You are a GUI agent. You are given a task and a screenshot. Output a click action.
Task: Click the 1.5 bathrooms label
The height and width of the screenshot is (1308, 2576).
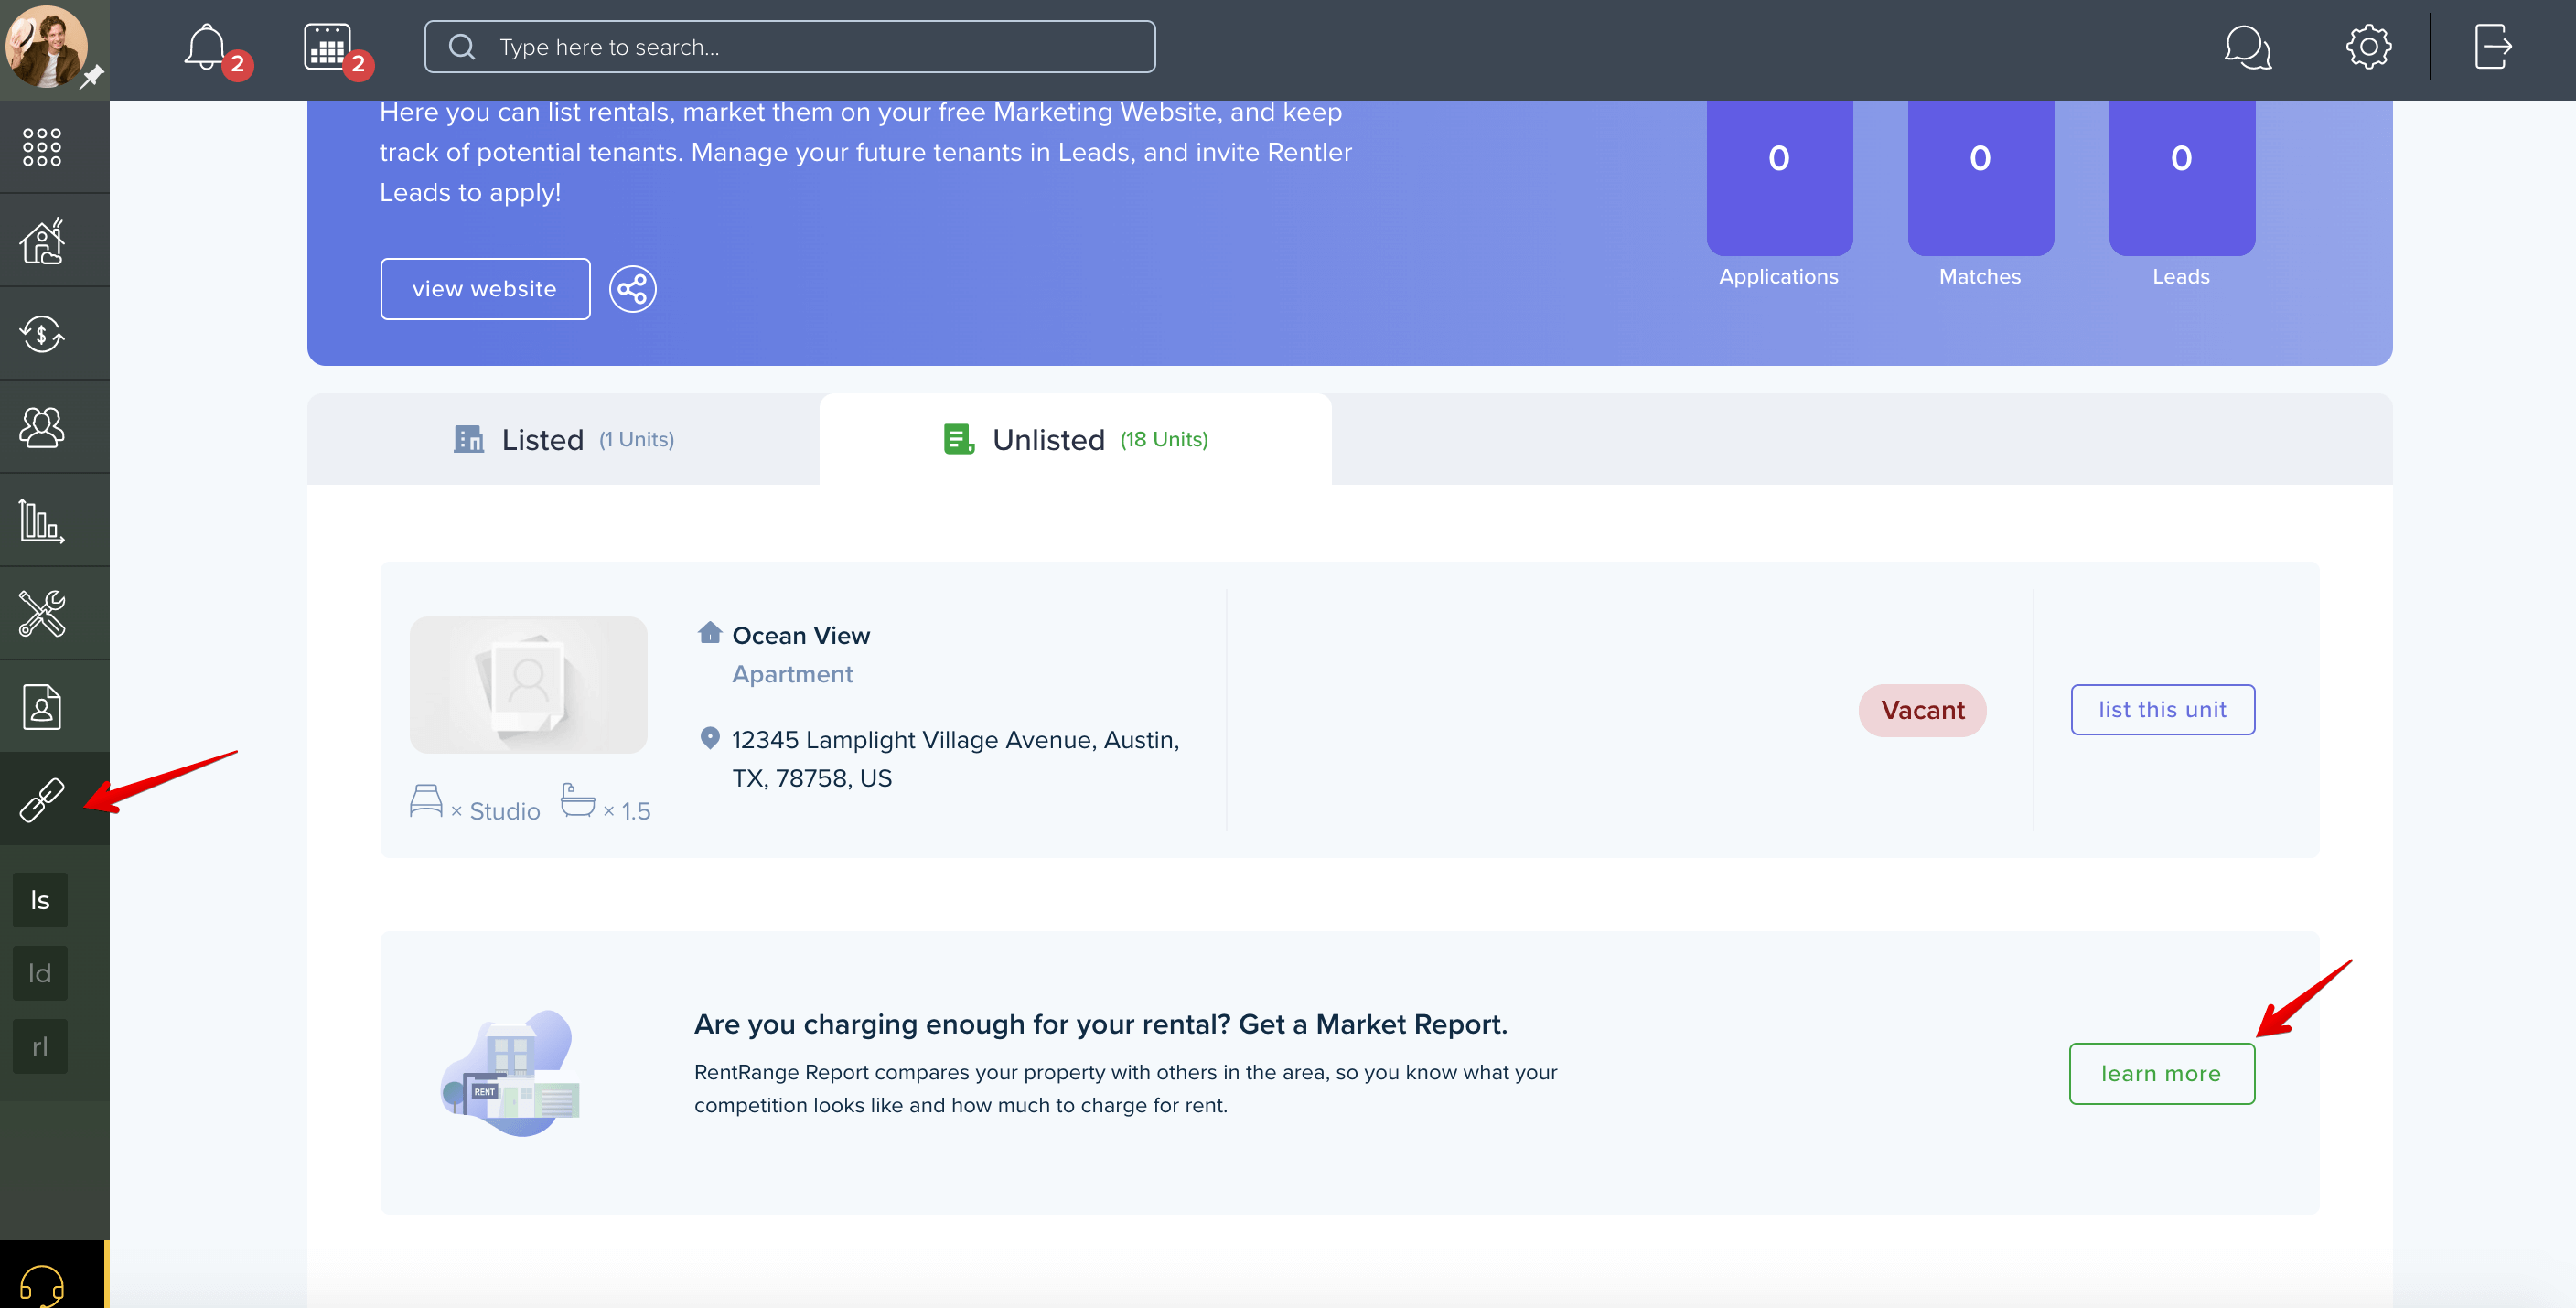tap(635, 811)
